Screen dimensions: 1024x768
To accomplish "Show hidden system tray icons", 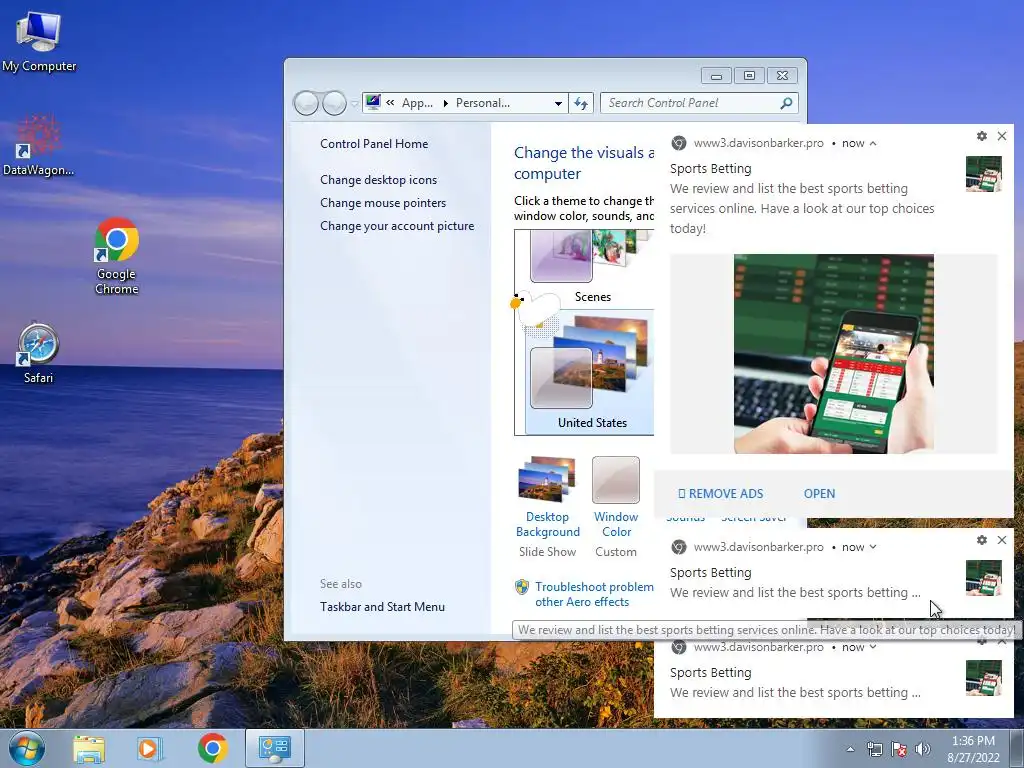I will (x=850, y=749).
